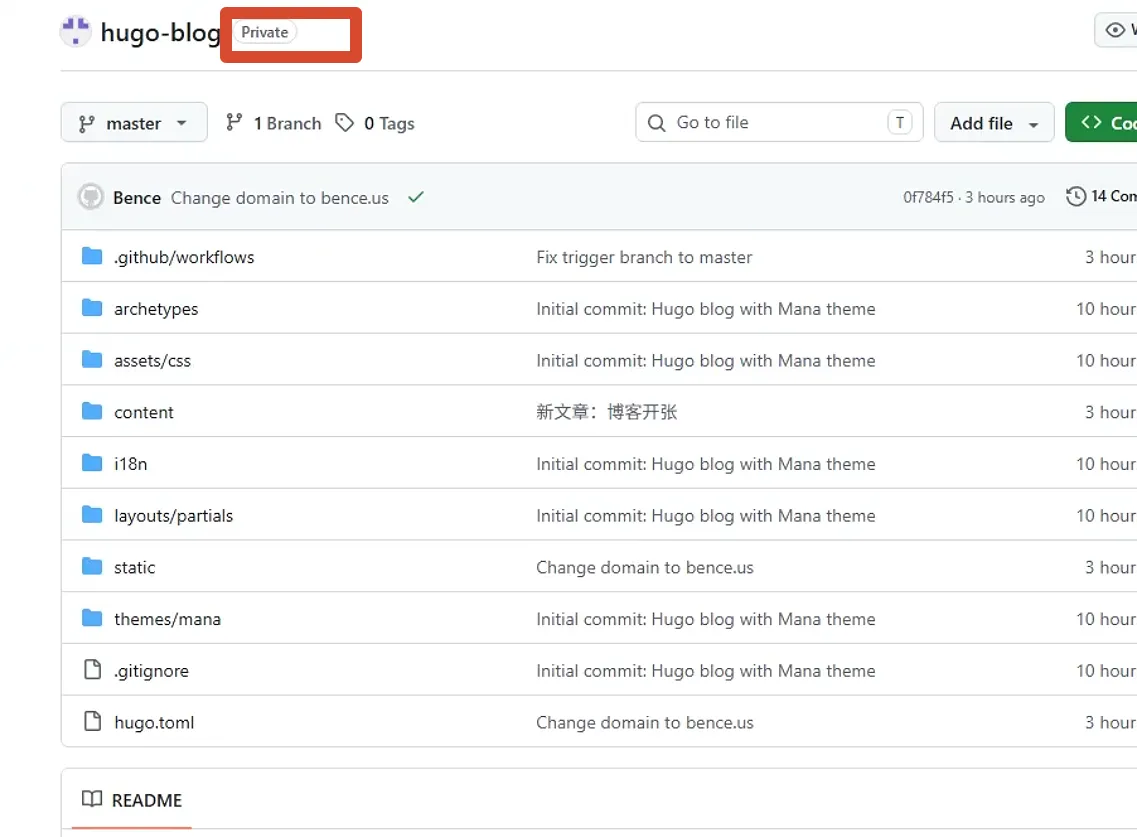Viewport: 1137px width, 837px height.
Task: Focus the Go to file search field
Action: (x=779, y=122)
